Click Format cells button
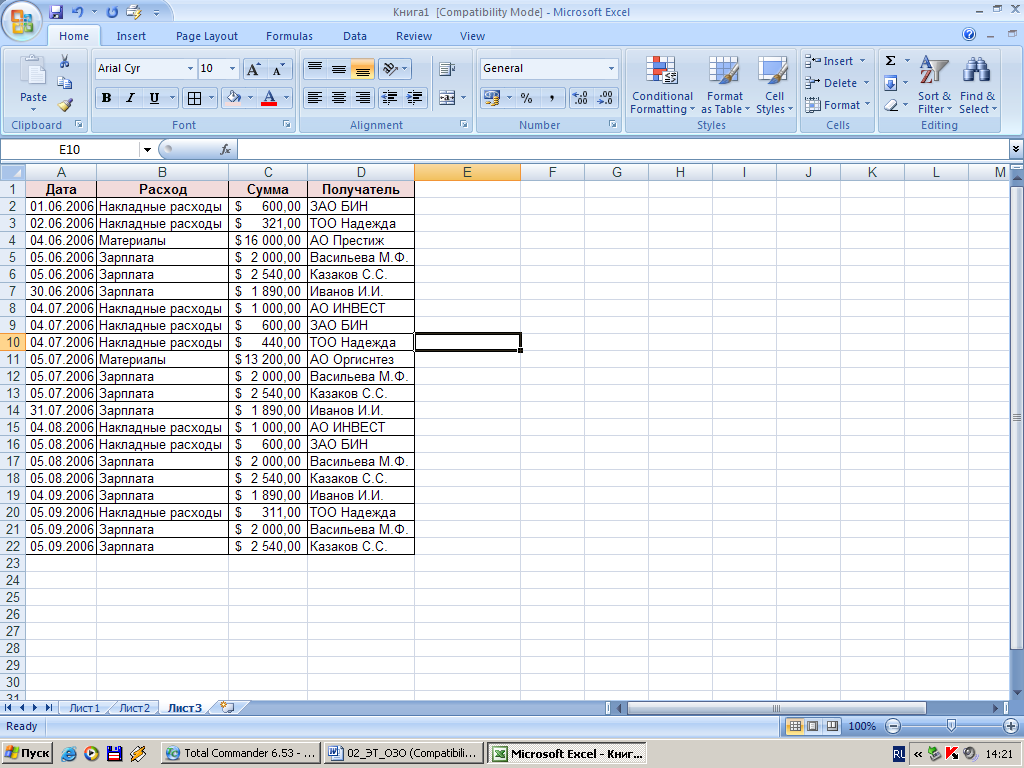 839,105
